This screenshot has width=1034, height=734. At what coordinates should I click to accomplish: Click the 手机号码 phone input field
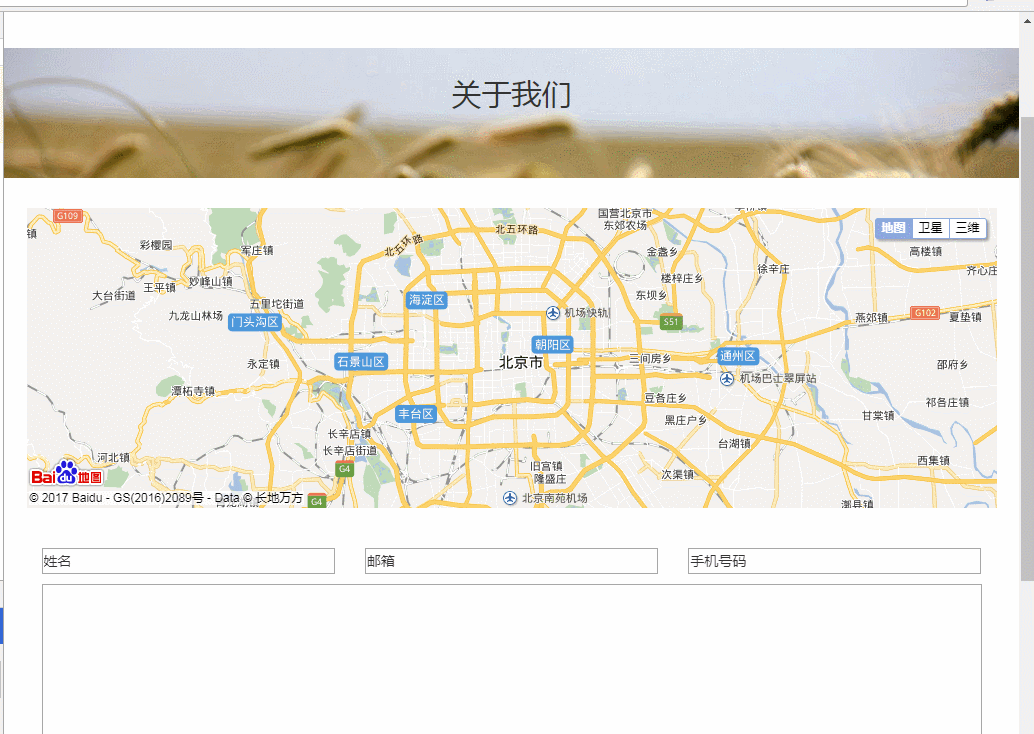click(x=834, y=561)
